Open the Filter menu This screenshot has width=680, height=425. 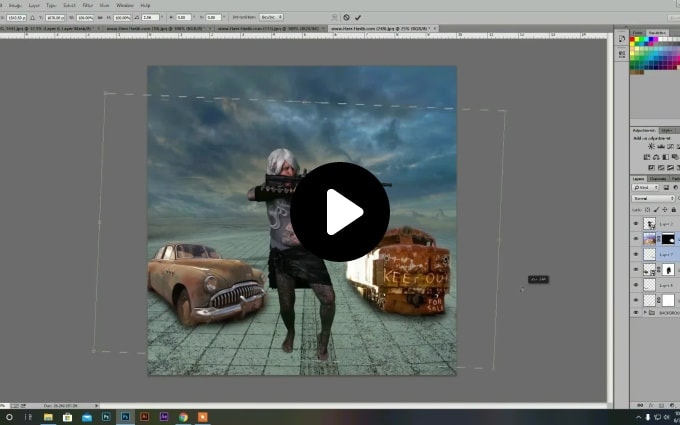point(88,5)
